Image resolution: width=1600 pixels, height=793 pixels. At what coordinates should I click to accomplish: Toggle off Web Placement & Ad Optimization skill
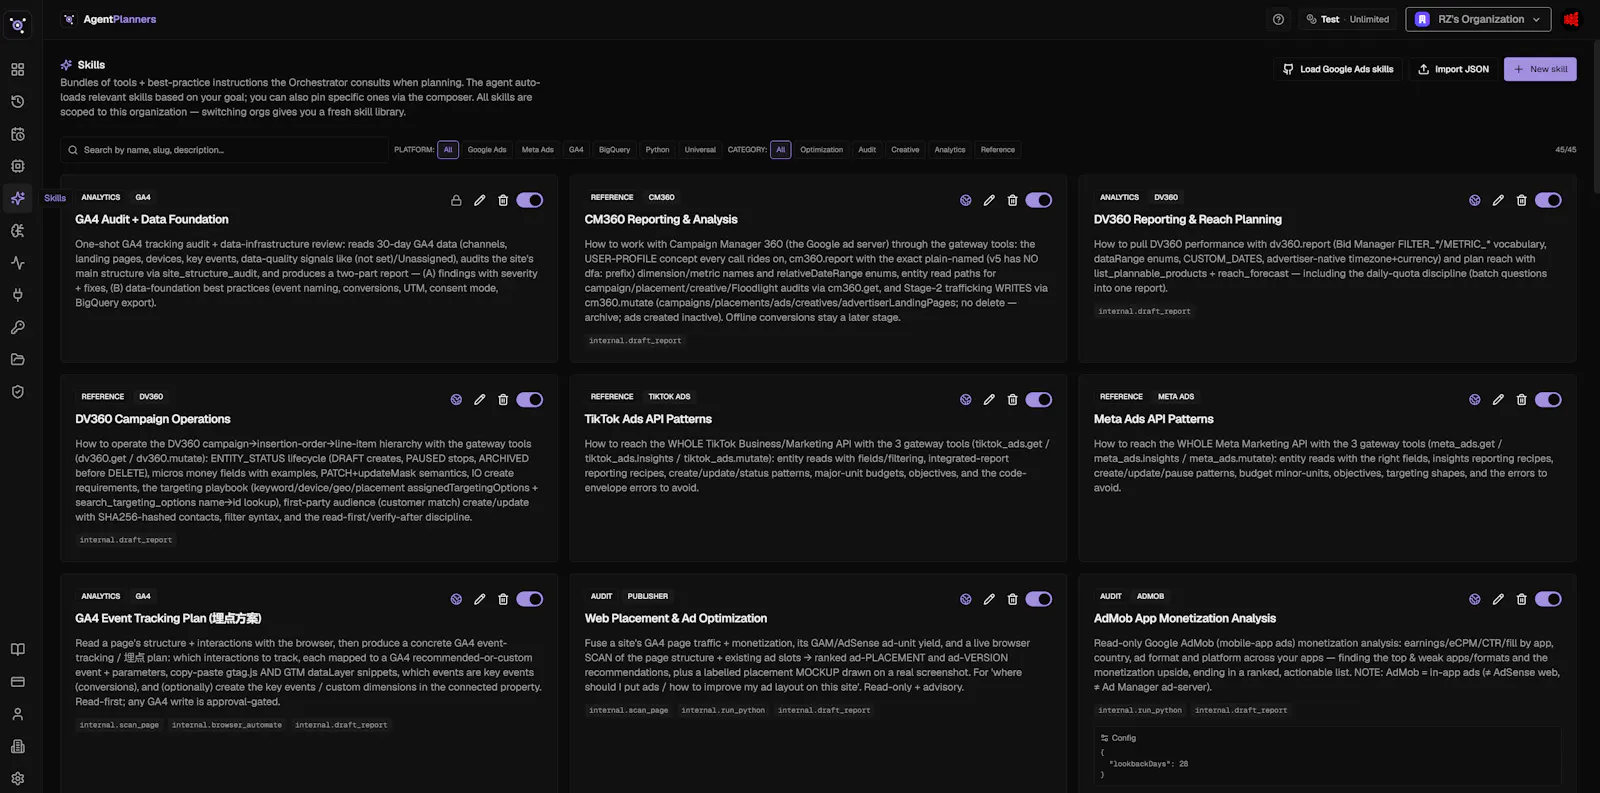[x=1039, y=599]
